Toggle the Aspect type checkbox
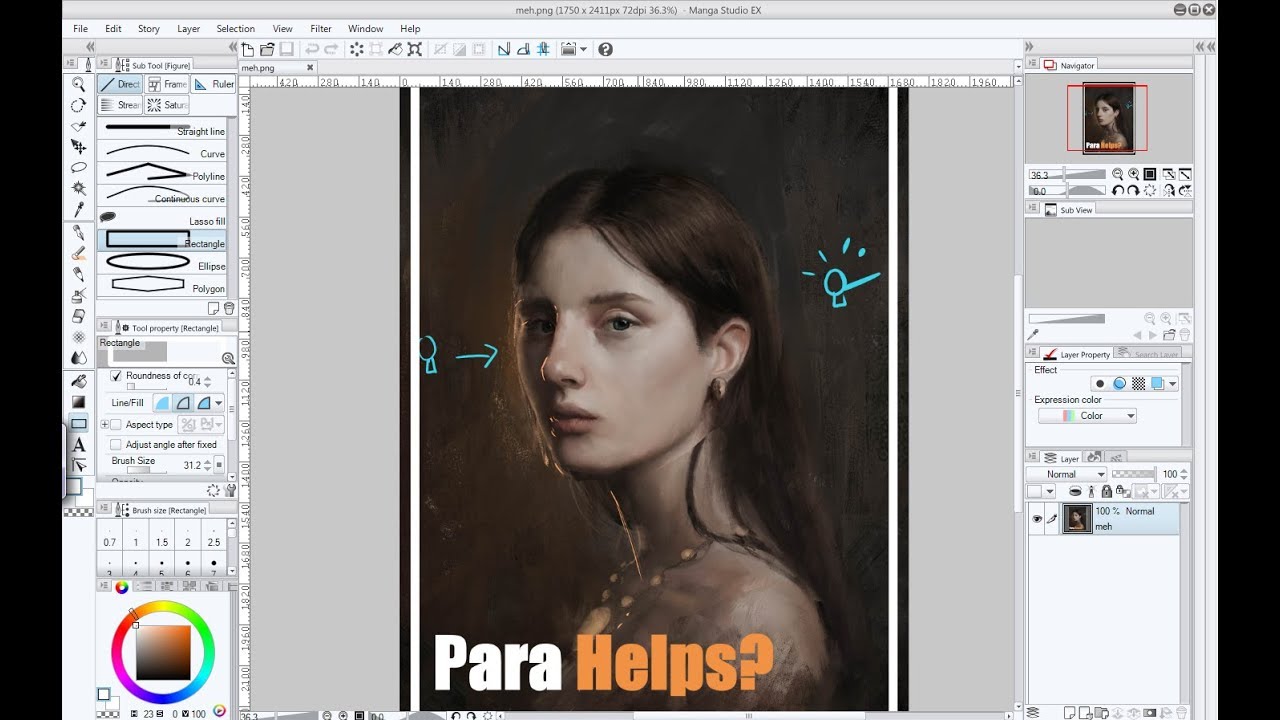 116,424
